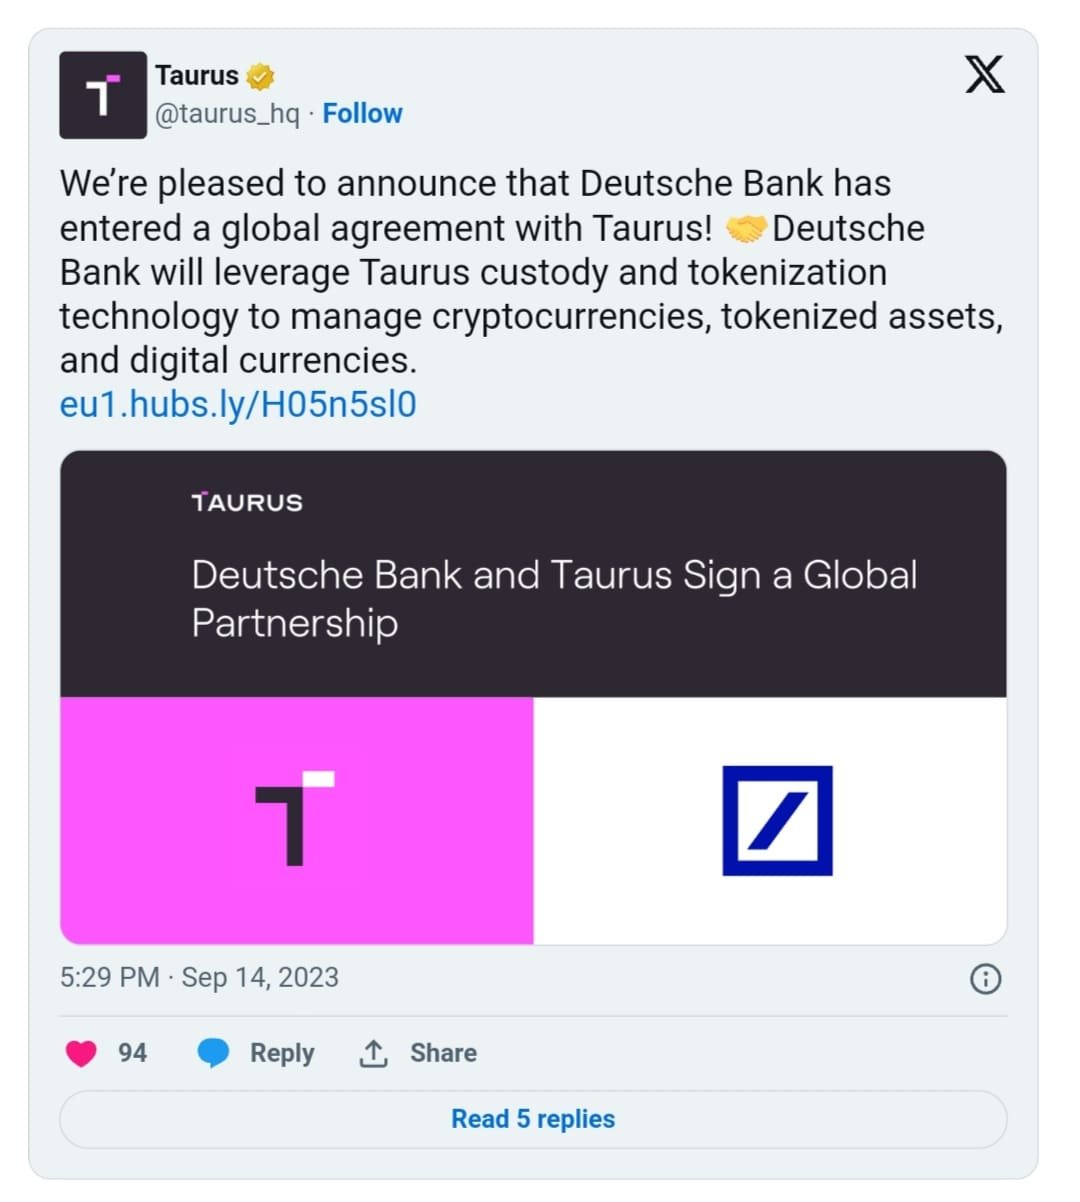Click the Deutsche Bank logo

pos(777,820)
